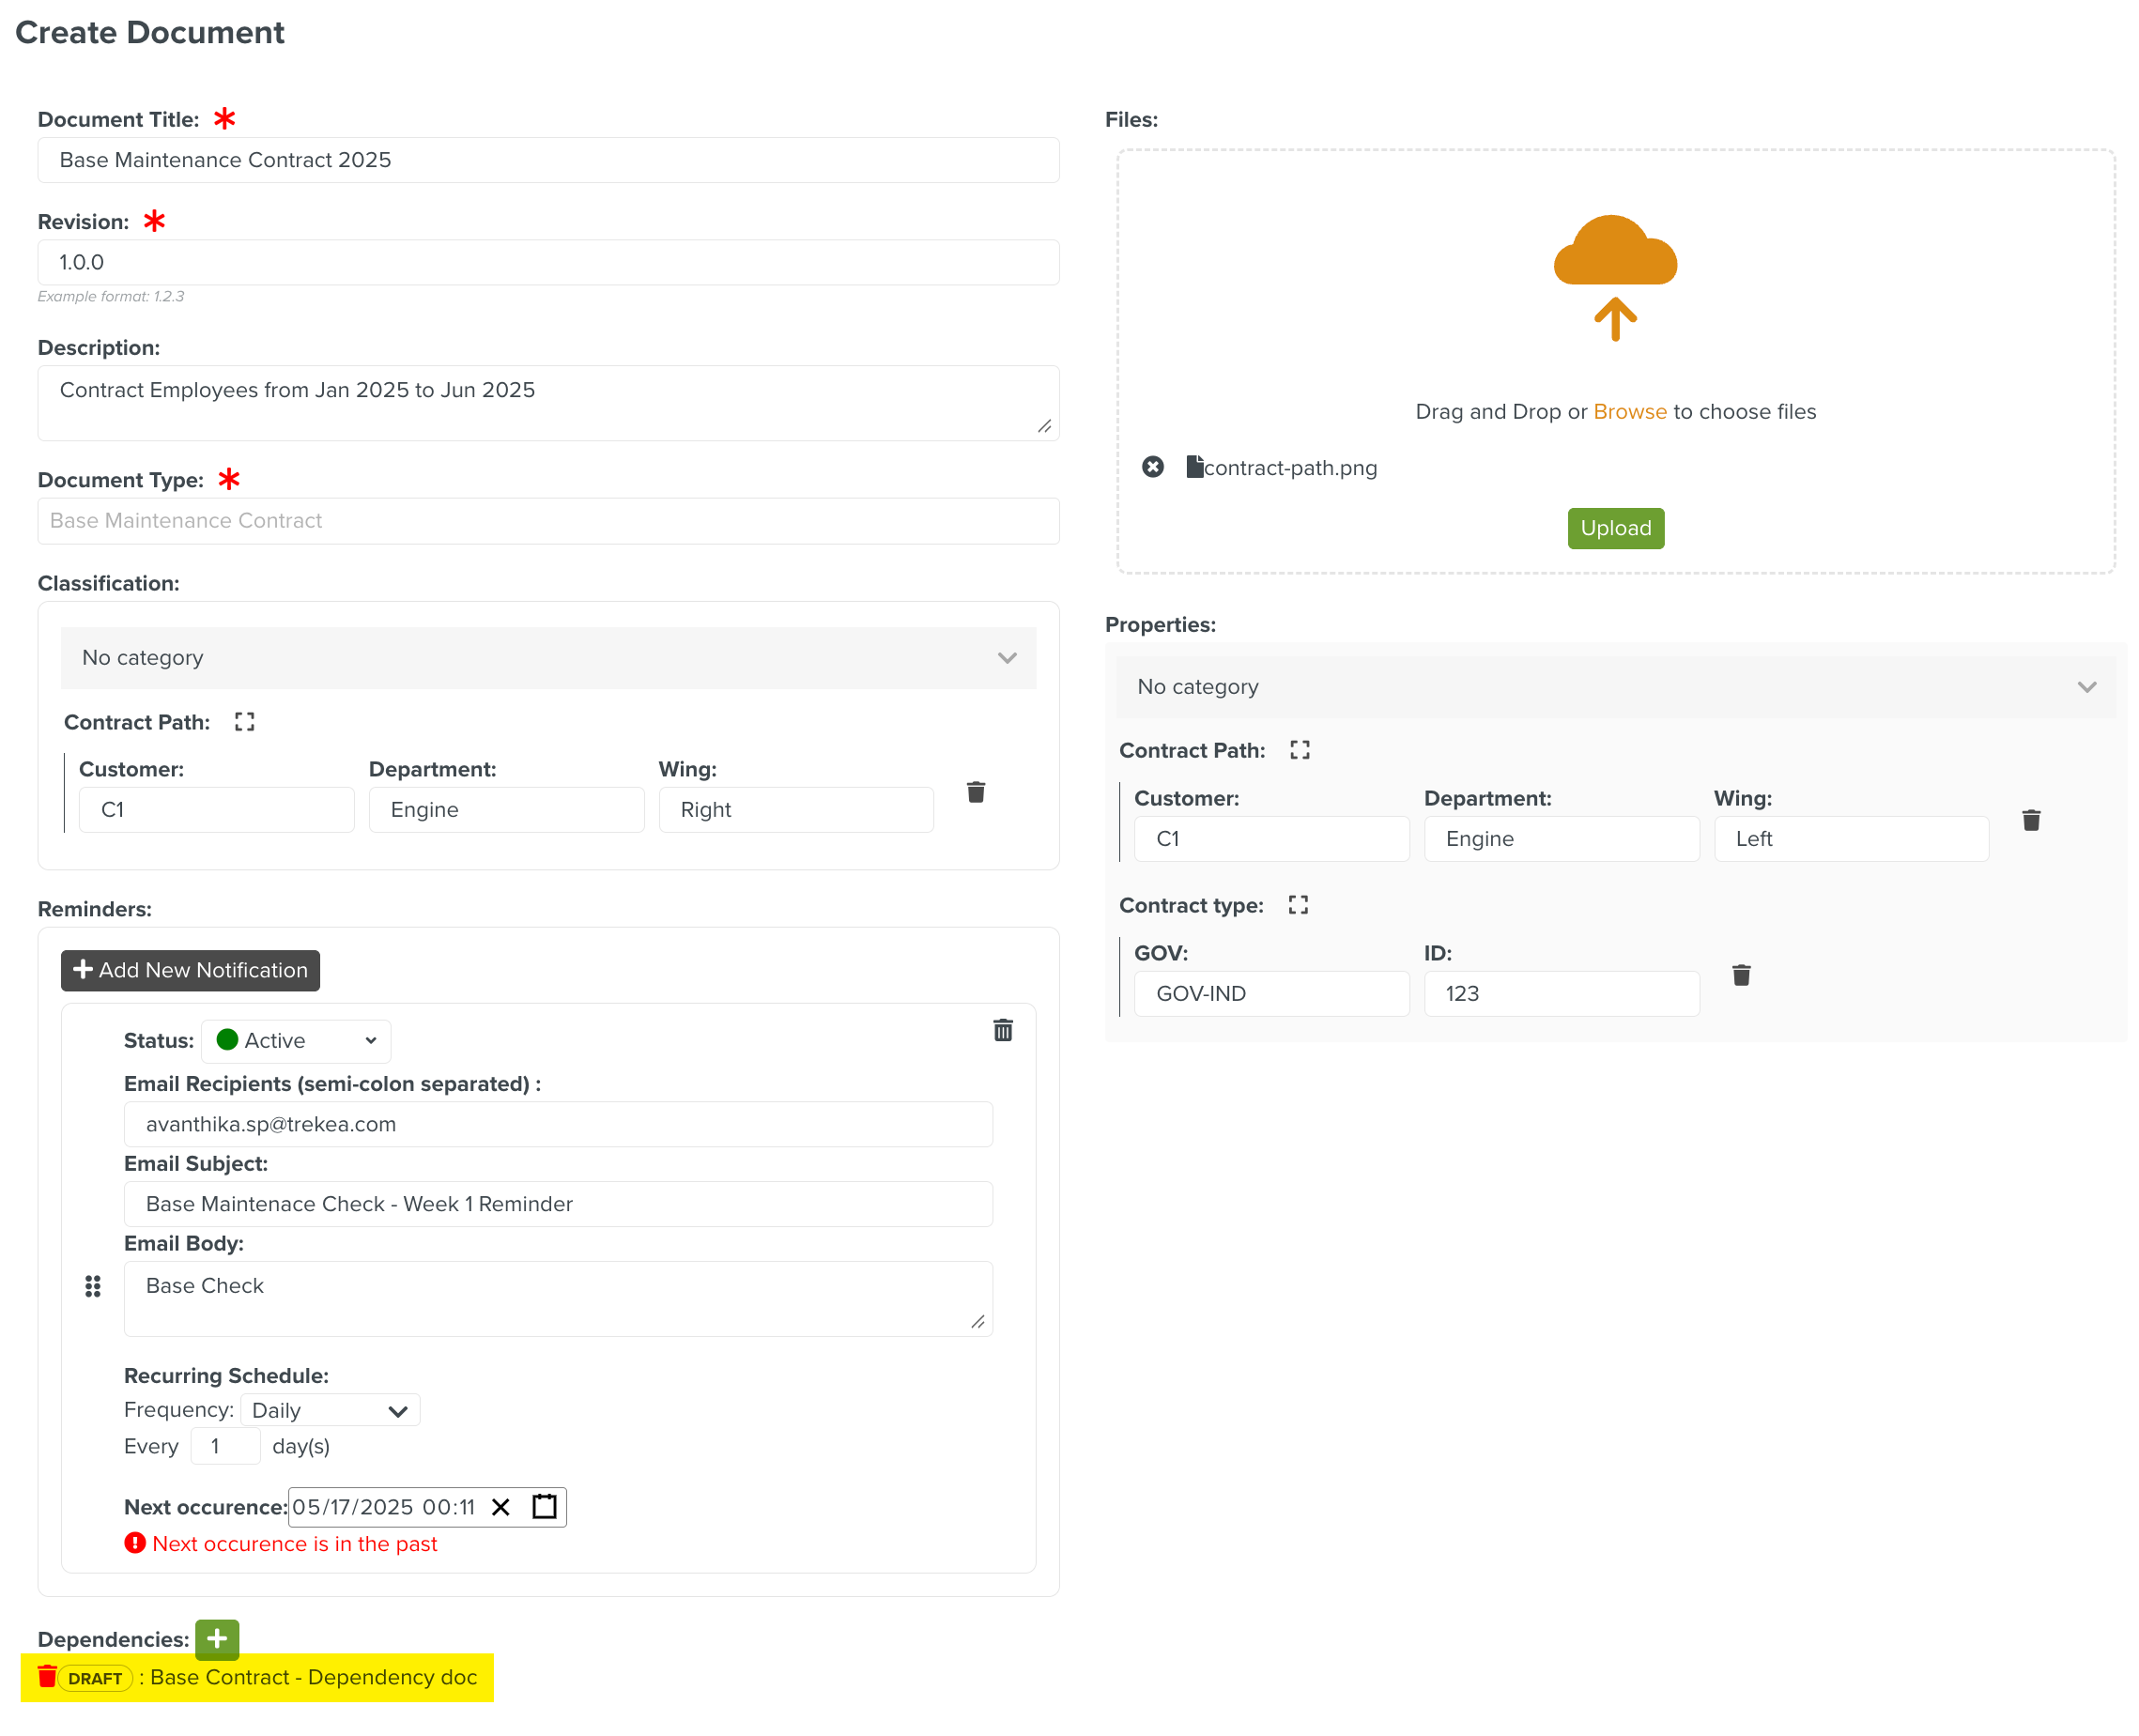Open the Properties No category dropdown
The image size is (2139, 1736).
(x=1615, y=687)
